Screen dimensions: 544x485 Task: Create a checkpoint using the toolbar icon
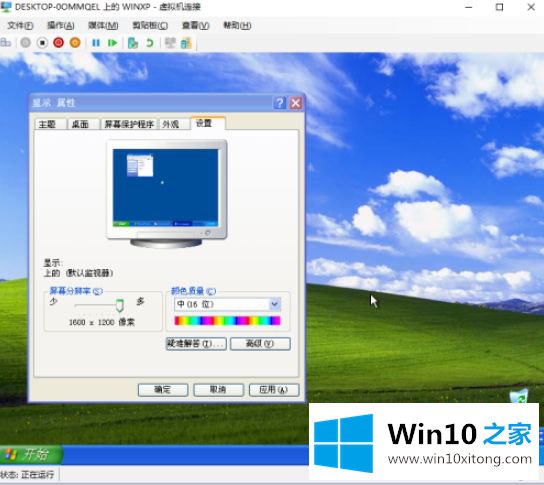coord(133,43)
